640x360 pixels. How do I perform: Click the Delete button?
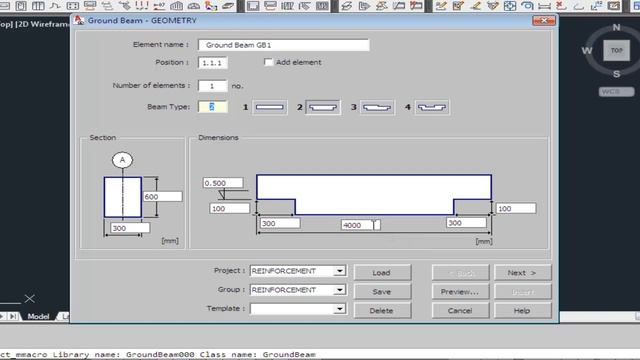point(382,311)
